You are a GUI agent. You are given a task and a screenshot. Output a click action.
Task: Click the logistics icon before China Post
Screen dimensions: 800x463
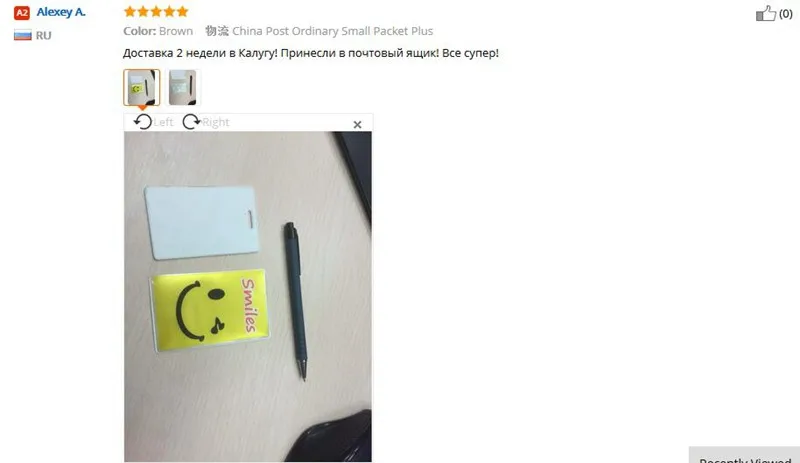pos(217,31)
